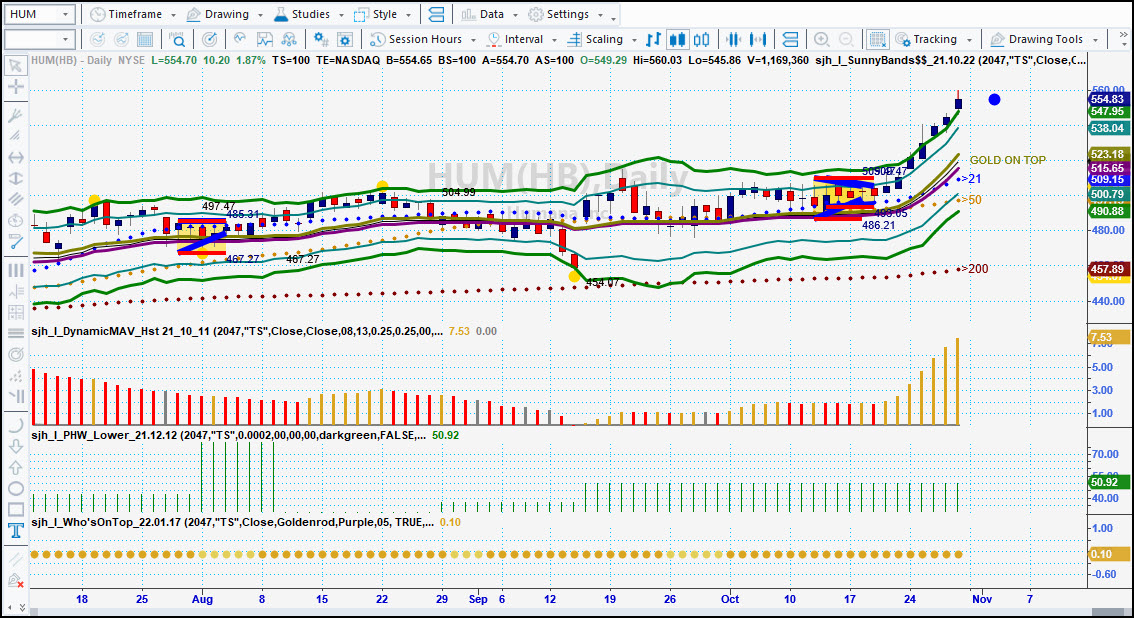
Task: Select the up arrow drawing tool
Action: (15, 468)
